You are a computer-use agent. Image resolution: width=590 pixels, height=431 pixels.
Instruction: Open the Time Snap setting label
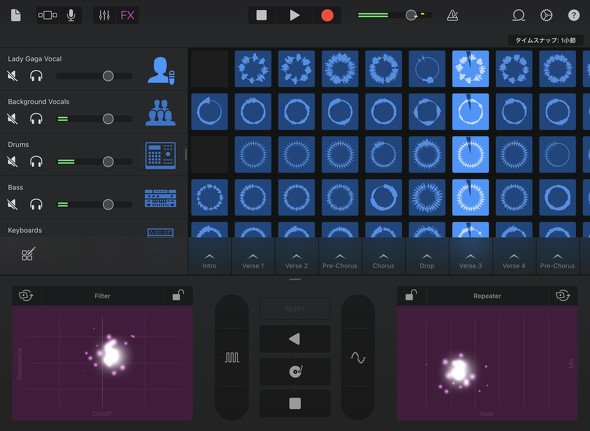pyautogui.click(x=545, y=40)
